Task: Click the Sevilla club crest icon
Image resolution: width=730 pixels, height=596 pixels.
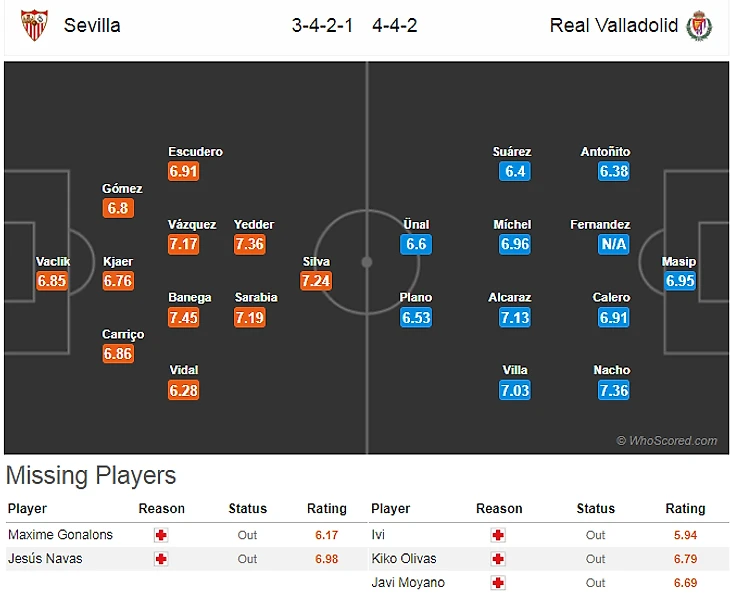Action: click(35, 25)
